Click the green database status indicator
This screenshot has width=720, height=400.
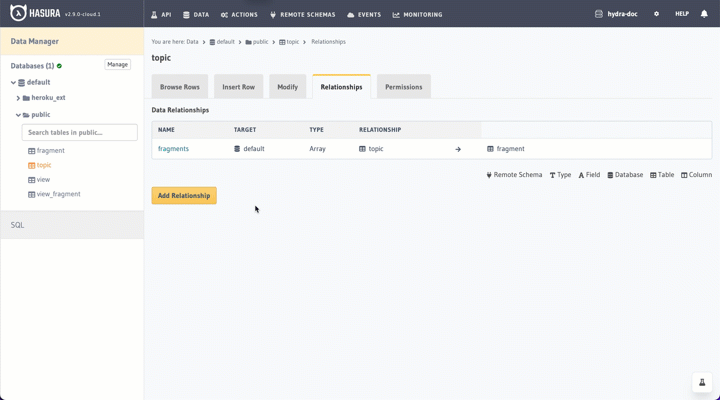pos(59,66)
